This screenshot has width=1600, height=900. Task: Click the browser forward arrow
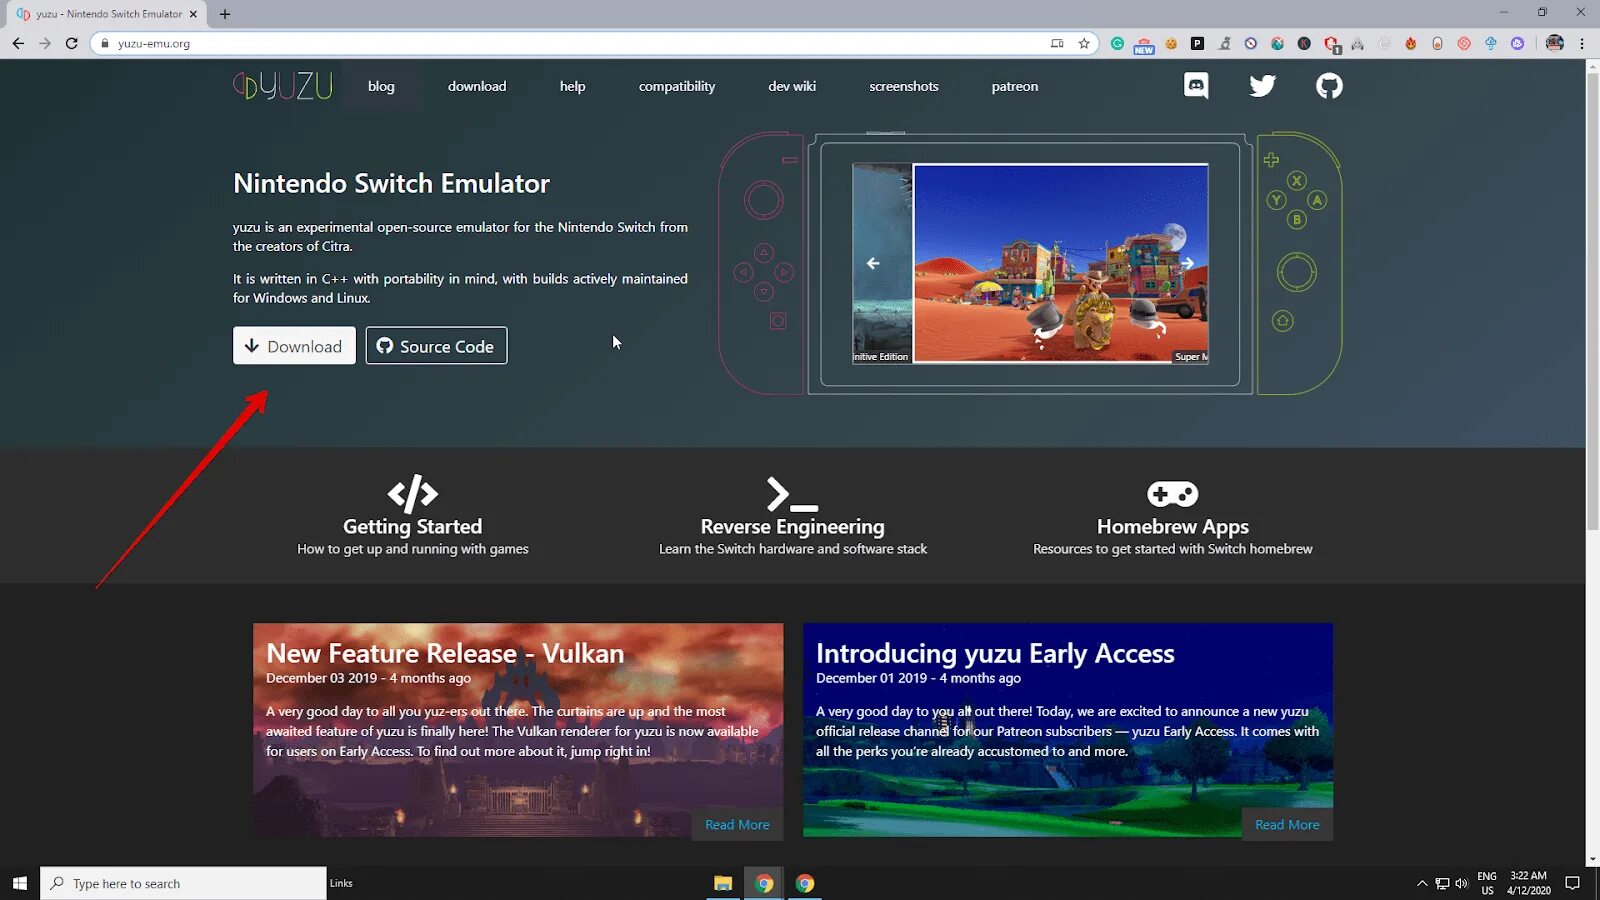(x=45, y=43)
